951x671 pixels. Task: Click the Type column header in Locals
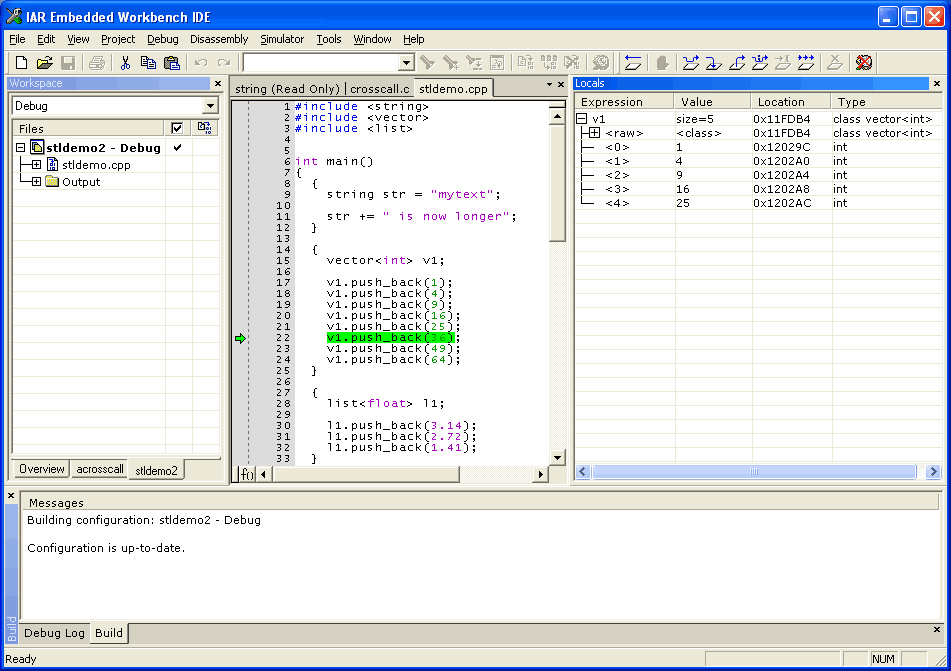click(x=886, y=102)
